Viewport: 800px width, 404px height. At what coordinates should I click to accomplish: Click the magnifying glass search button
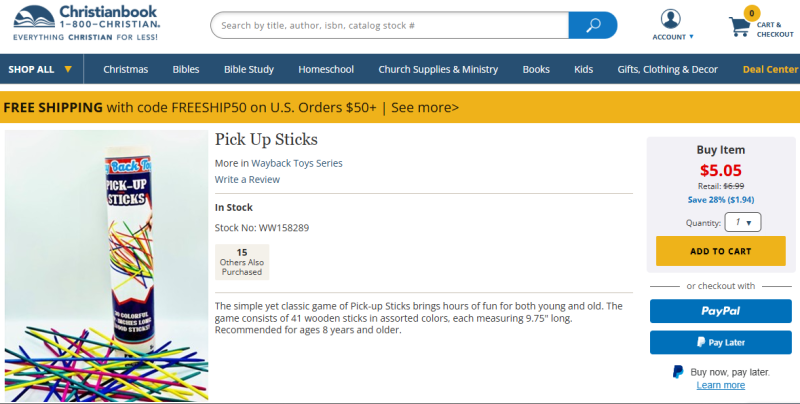click(593, 25)
